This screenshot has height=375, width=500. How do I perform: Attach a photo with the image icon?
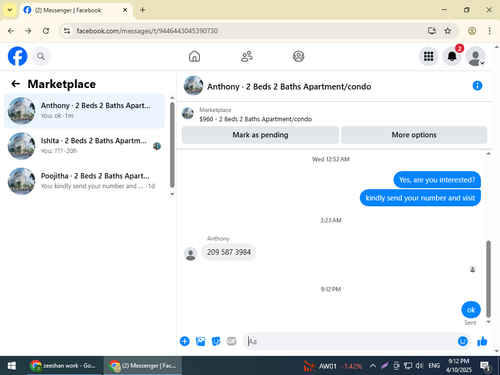[x=200, y=341]
